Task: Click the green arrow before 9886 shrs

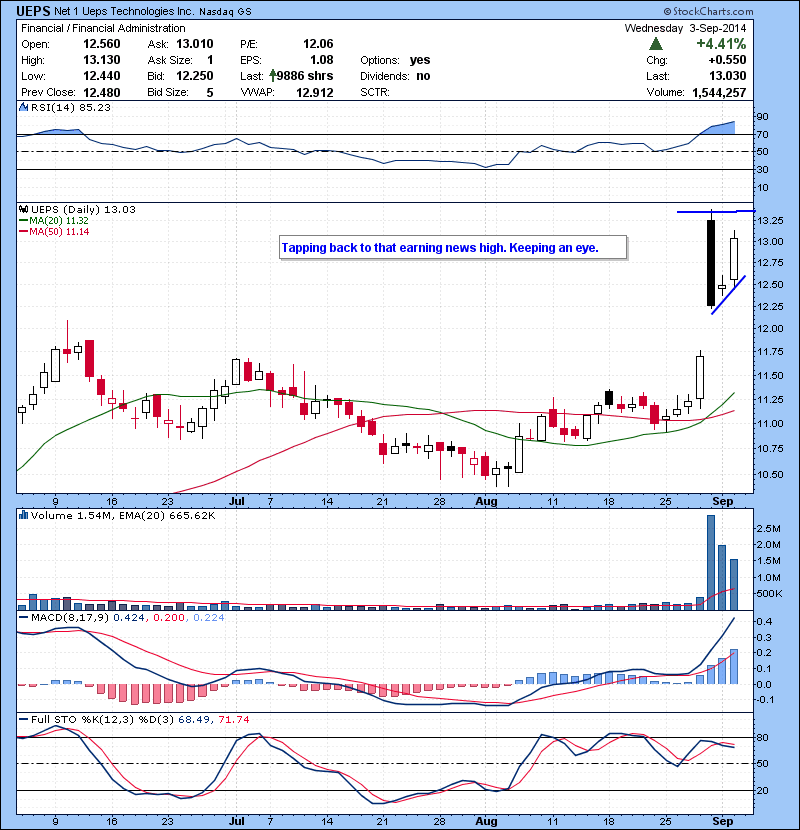Action: point(272,76)
